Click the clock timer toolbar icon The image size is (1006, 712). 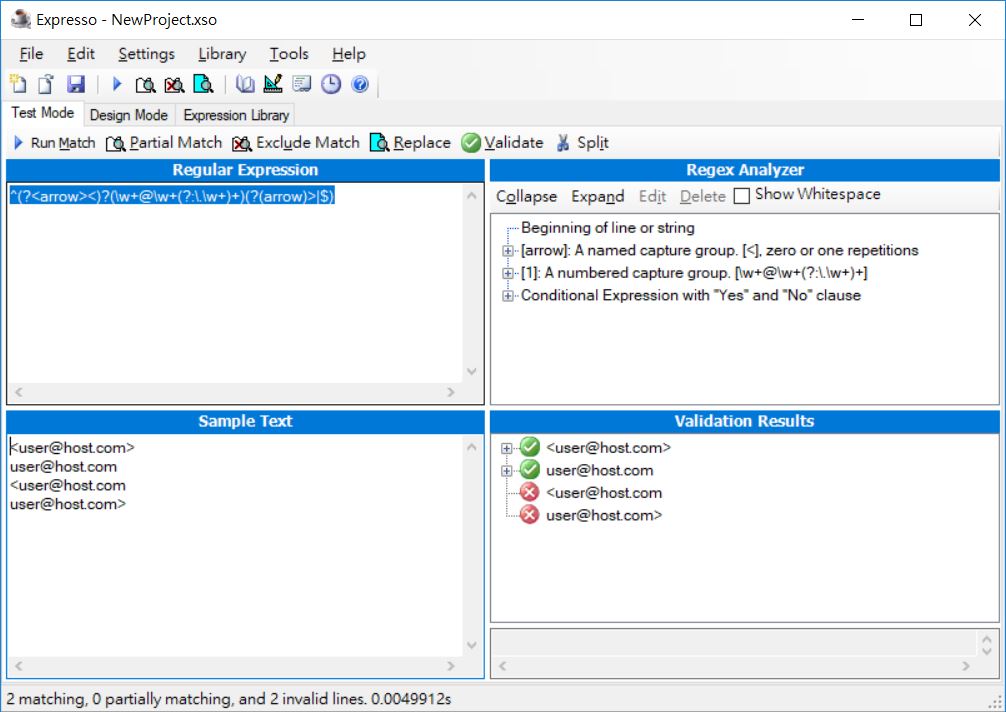click(x=331, y=84)
